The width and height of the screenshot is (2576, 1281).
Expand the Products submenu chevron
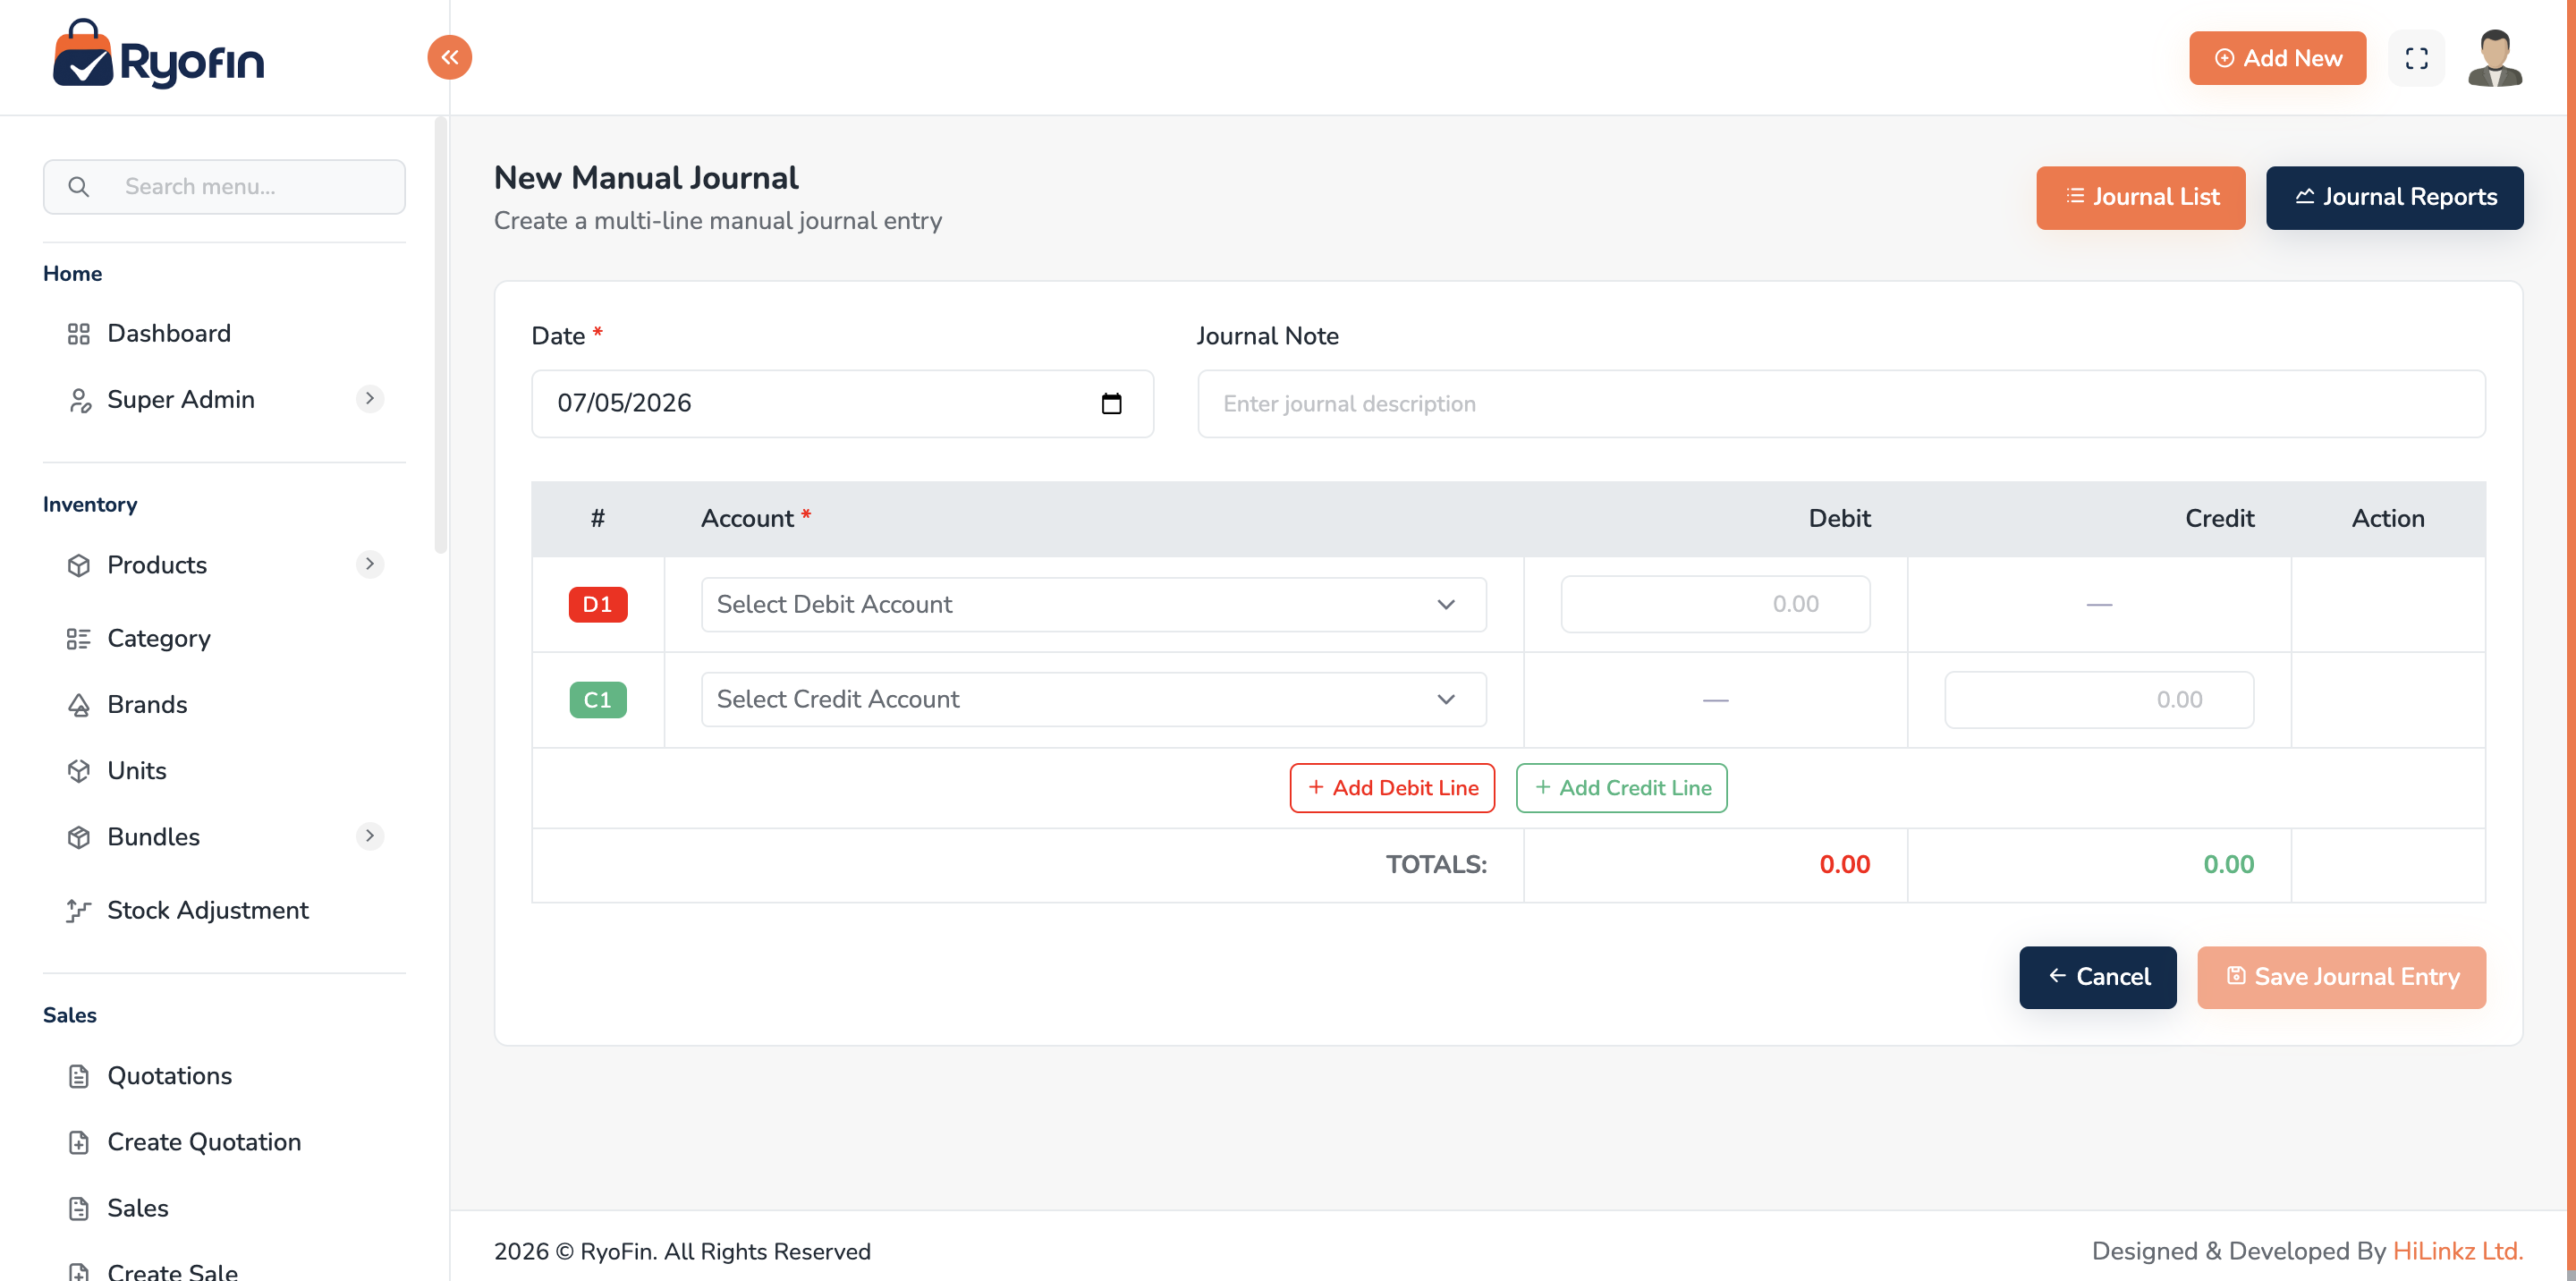tap(370, 564)
